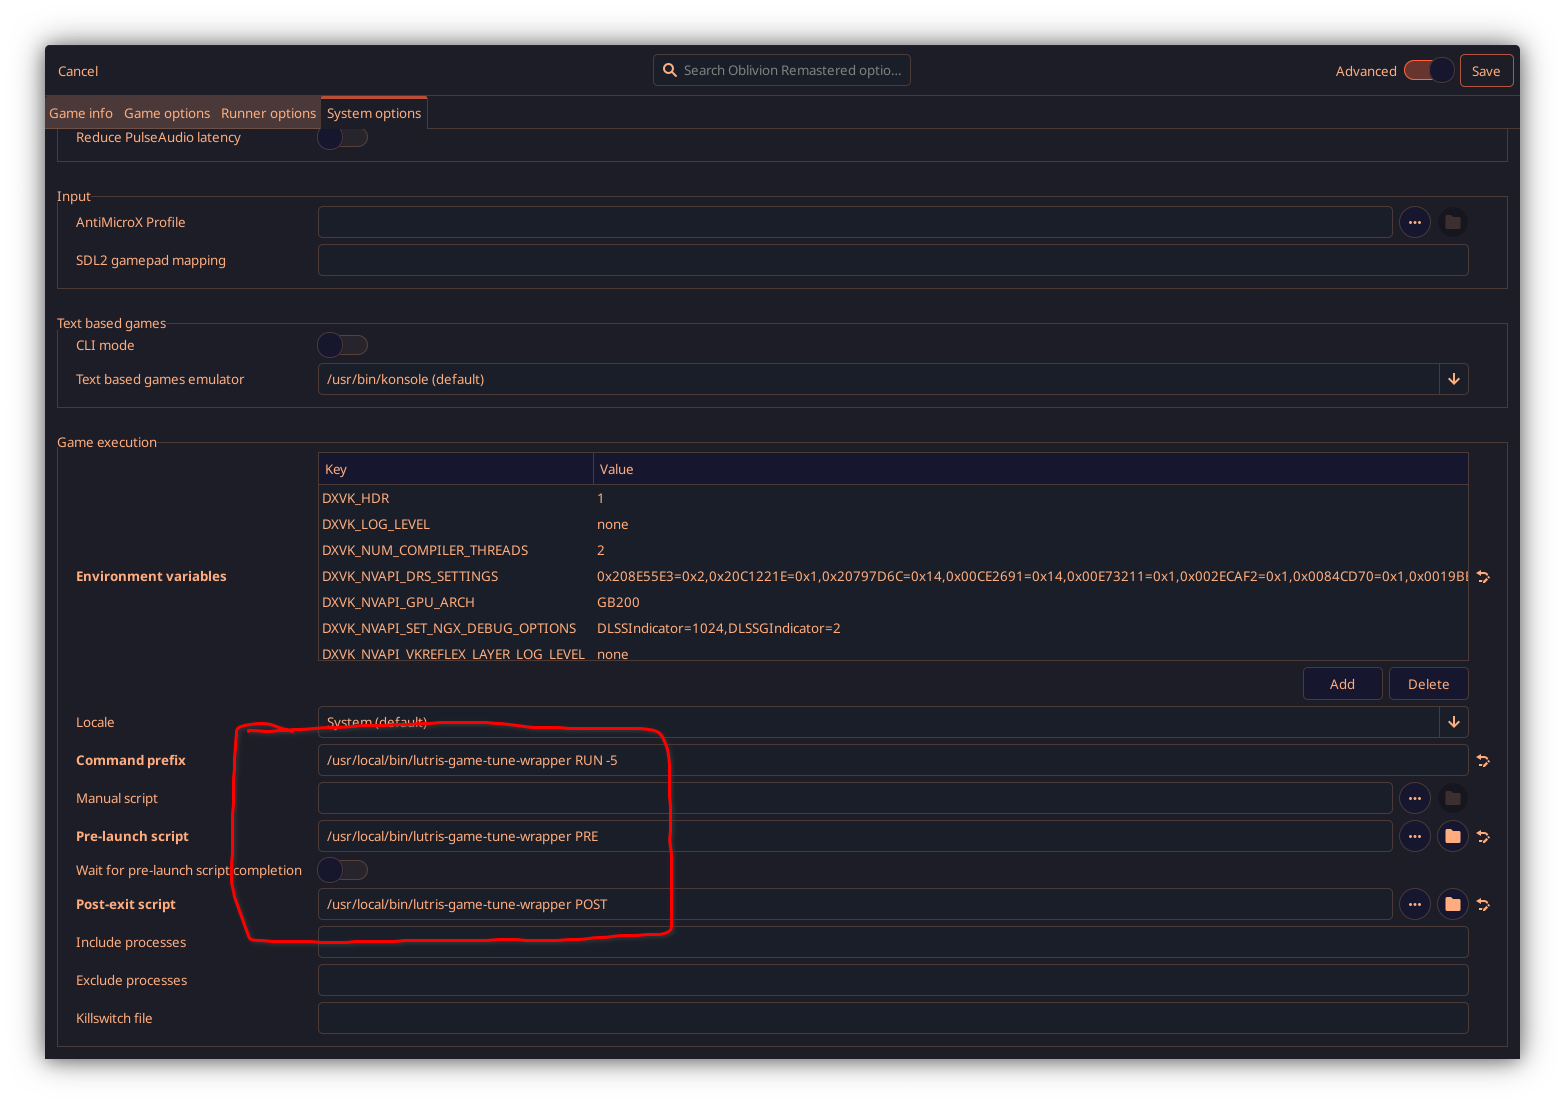Open AntiMicroX Profile file chooser ellipsis
Screen dimensions: 1565x1104
tap(1414, 222)
